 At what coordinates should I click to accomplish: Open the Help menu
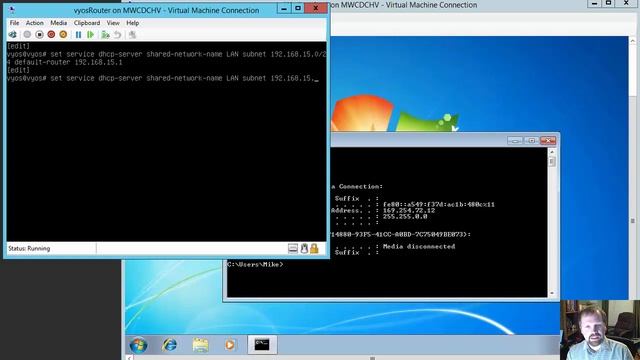point(133,23)
